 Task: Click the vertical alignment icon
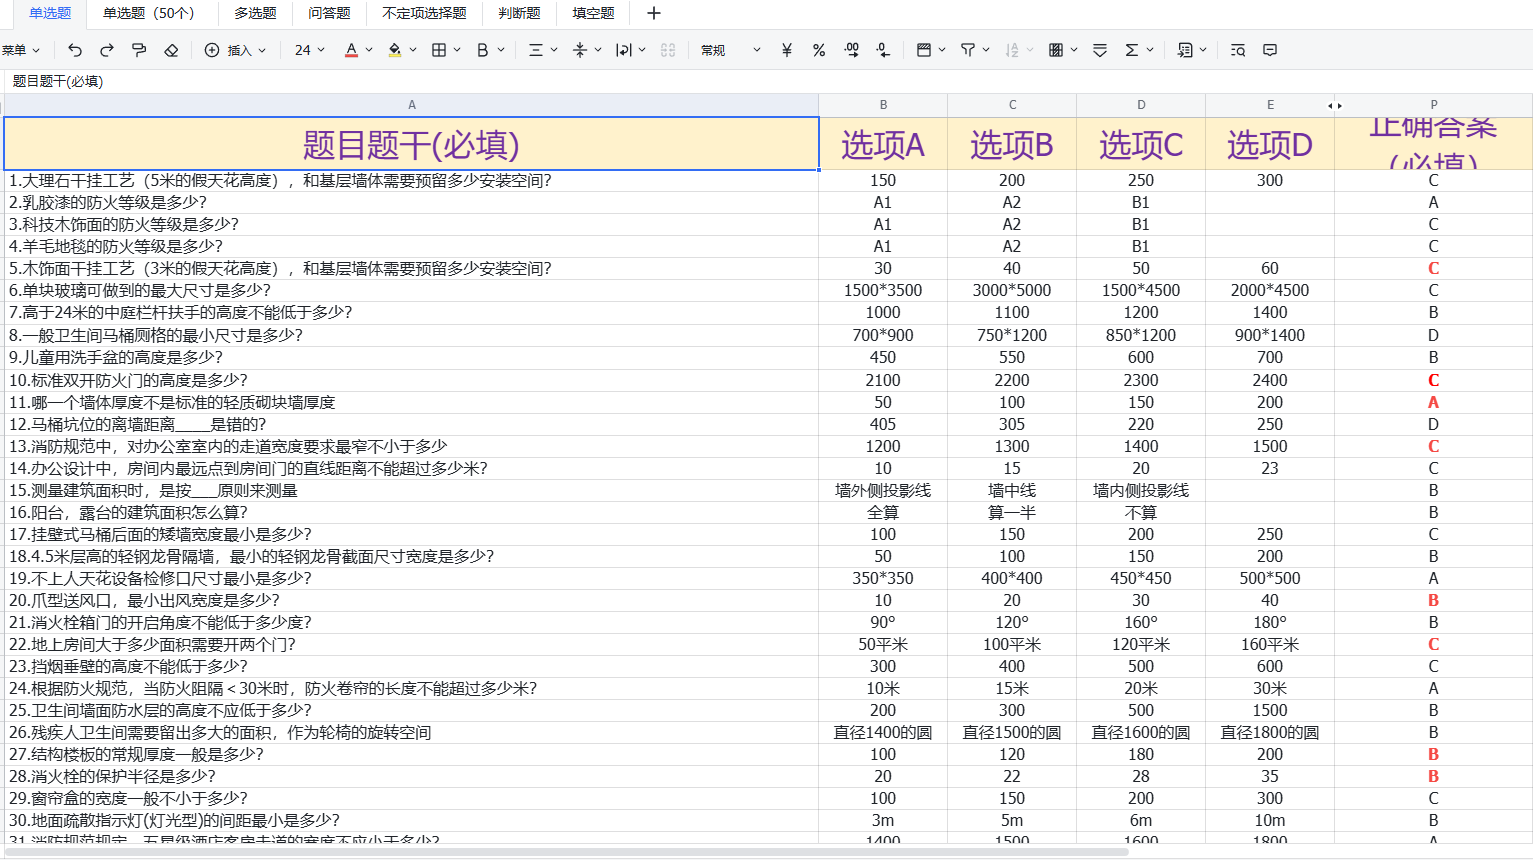580,50
